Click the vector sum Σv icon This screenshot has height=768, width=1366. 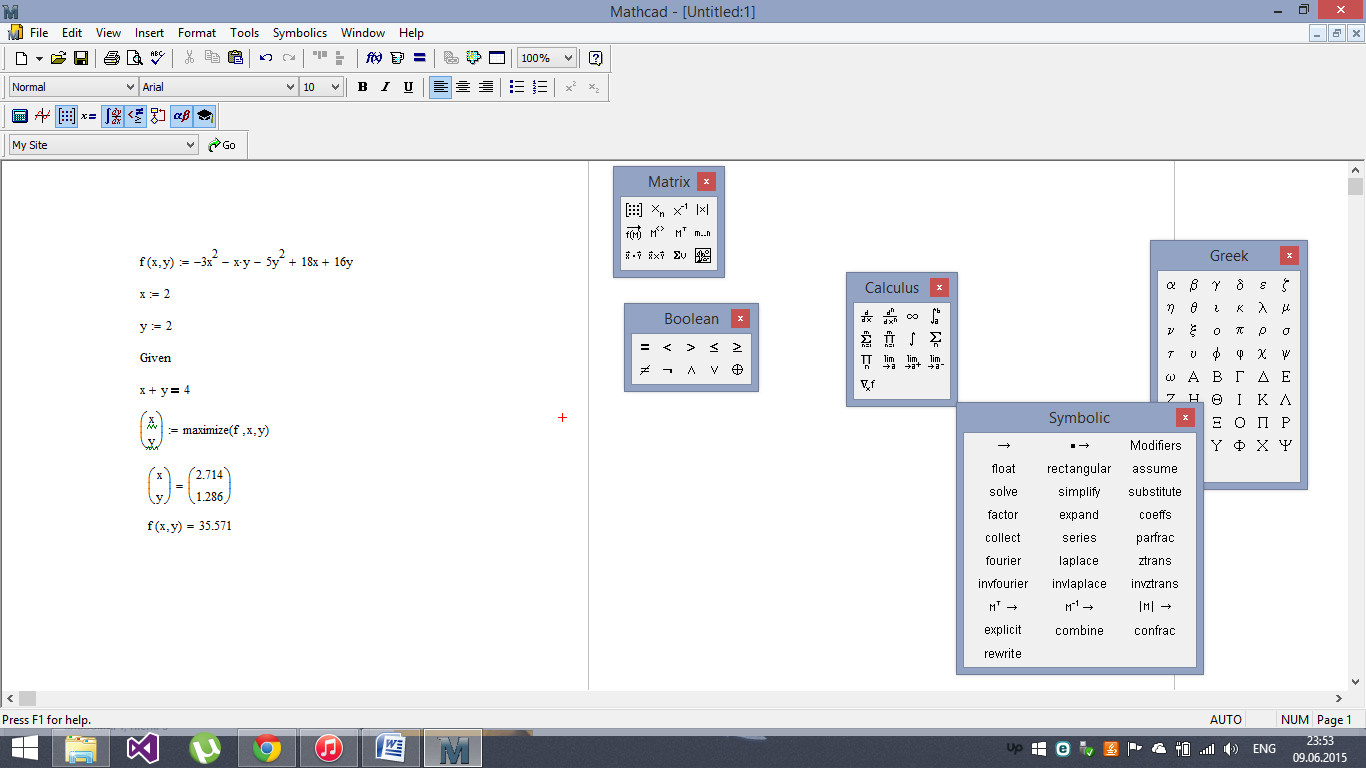680,255
